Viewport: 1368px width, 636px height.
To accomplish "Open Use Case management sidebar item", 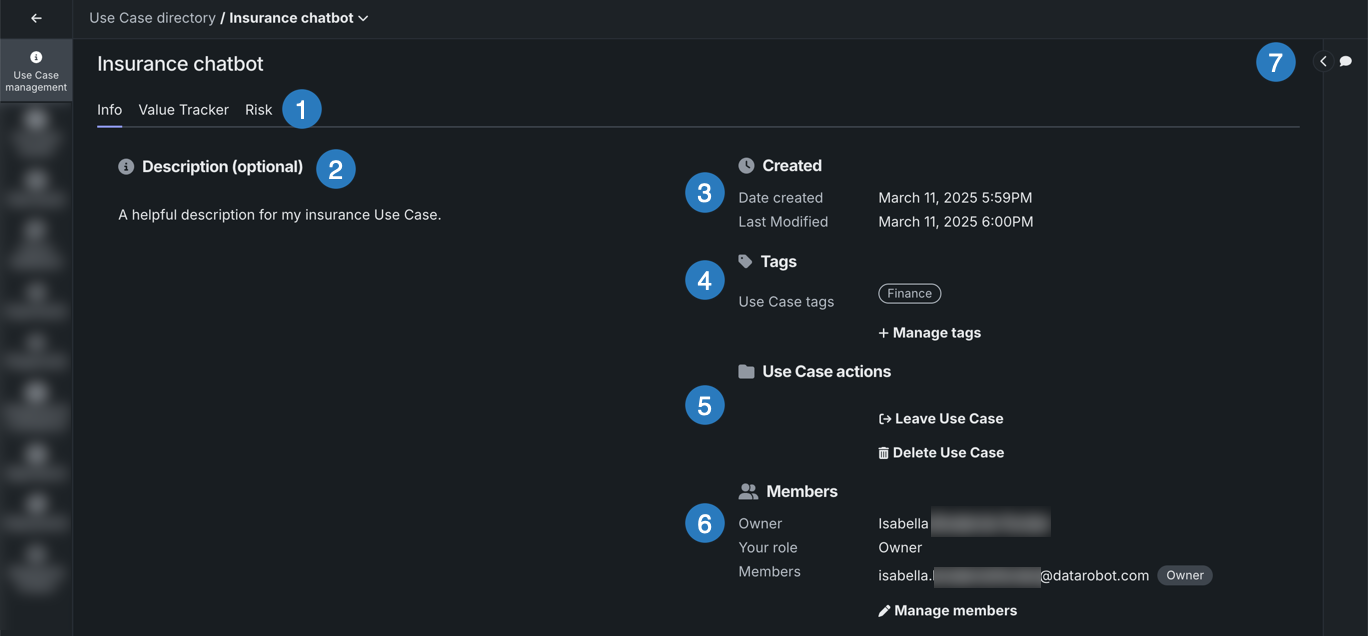I will coord(36,71).
